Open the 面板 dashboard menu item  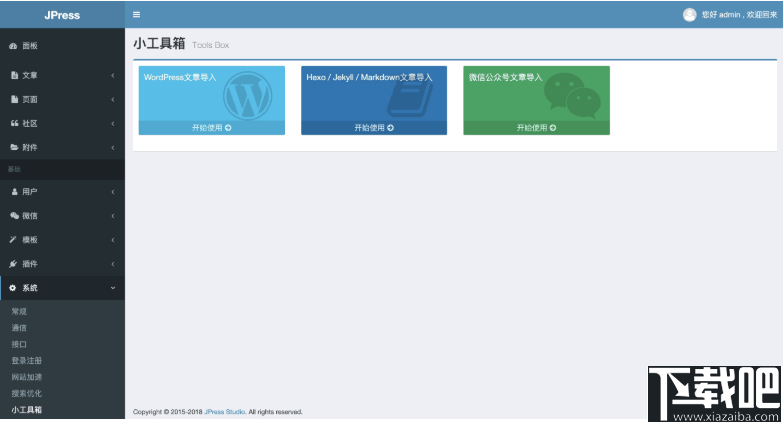point(62,46)
